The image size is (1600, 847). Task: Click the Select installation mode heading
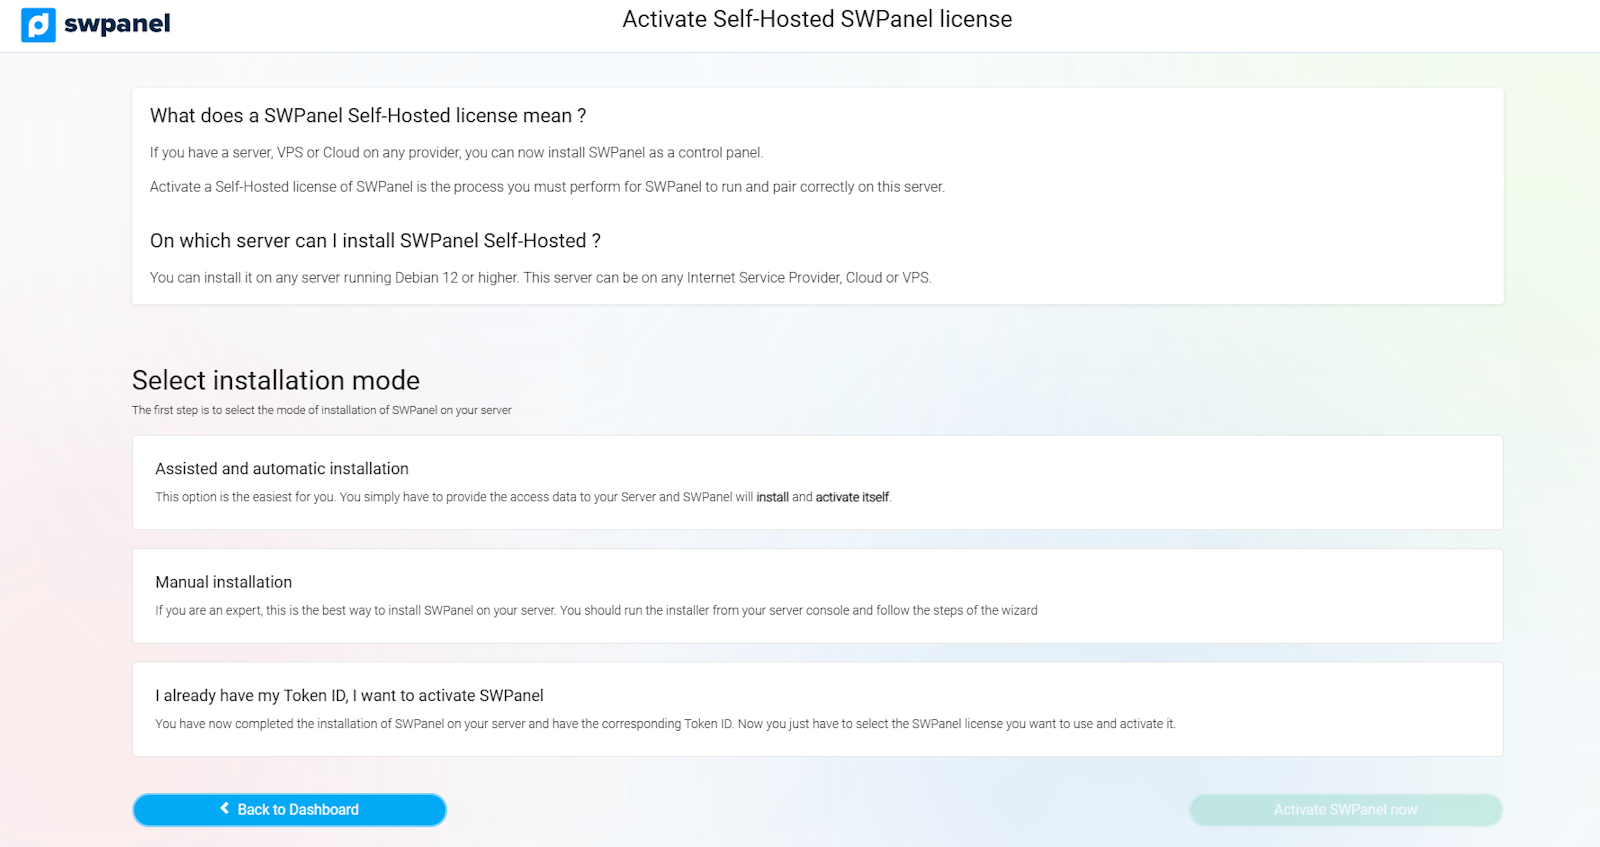click(x=276, y=380)
